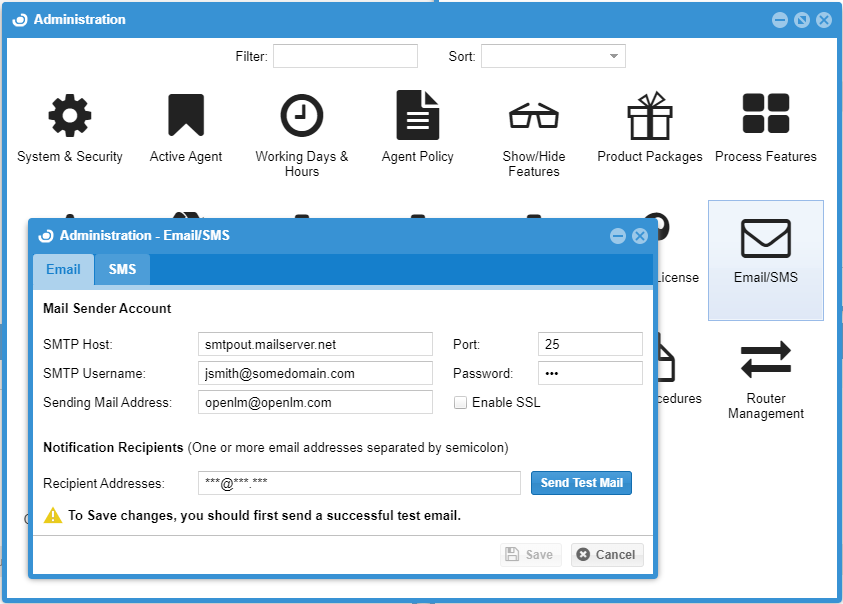Open Working Days & Hours clock icon
The image size is (843, 604).
click(x=301, y=117)
